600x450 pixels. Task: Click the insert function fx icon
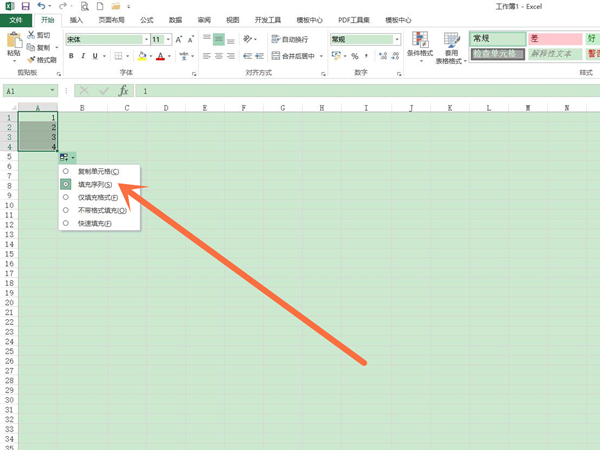click(x=124, y=91)
